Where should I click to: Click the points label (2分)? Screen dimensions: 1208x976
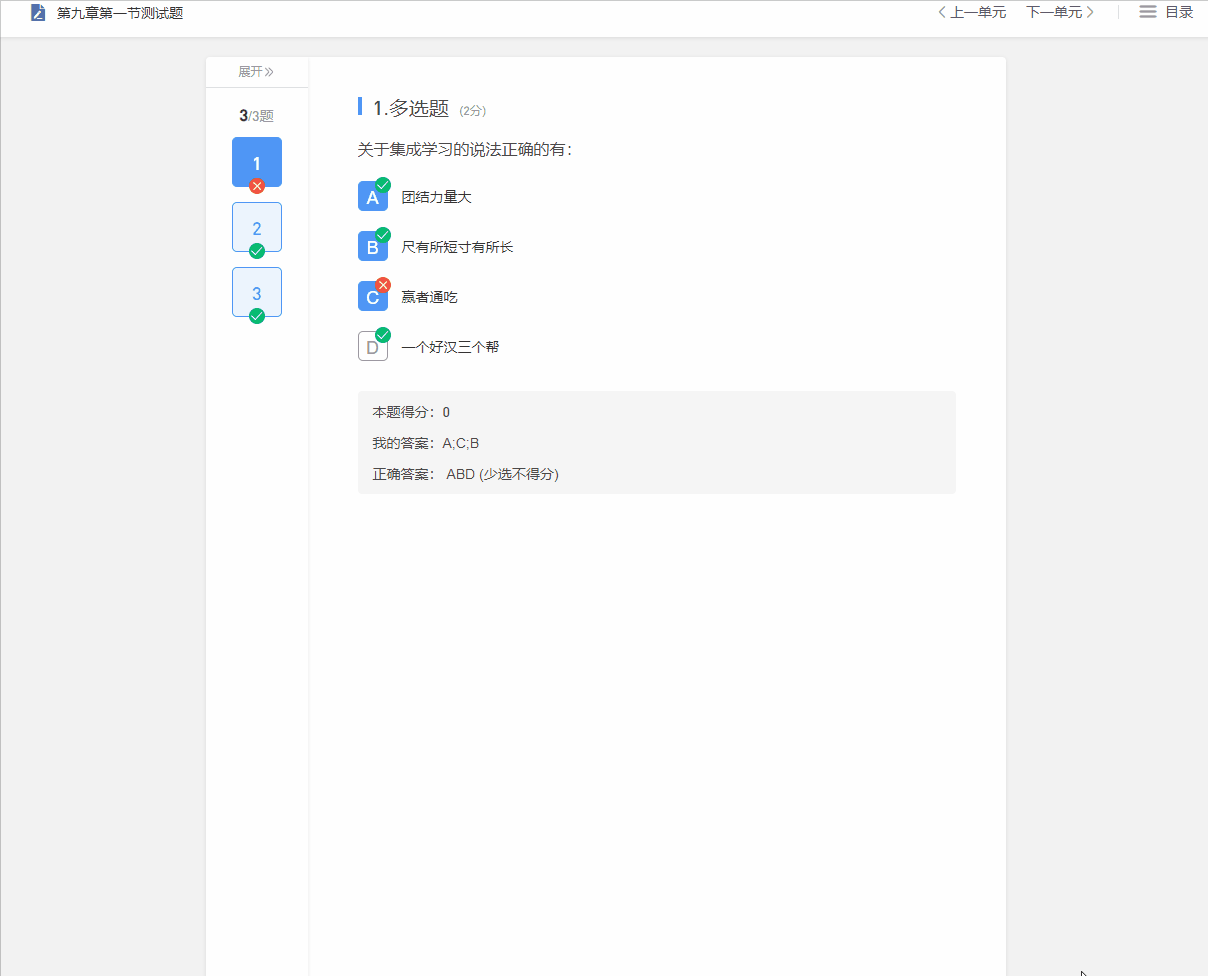tap(473, 111)
